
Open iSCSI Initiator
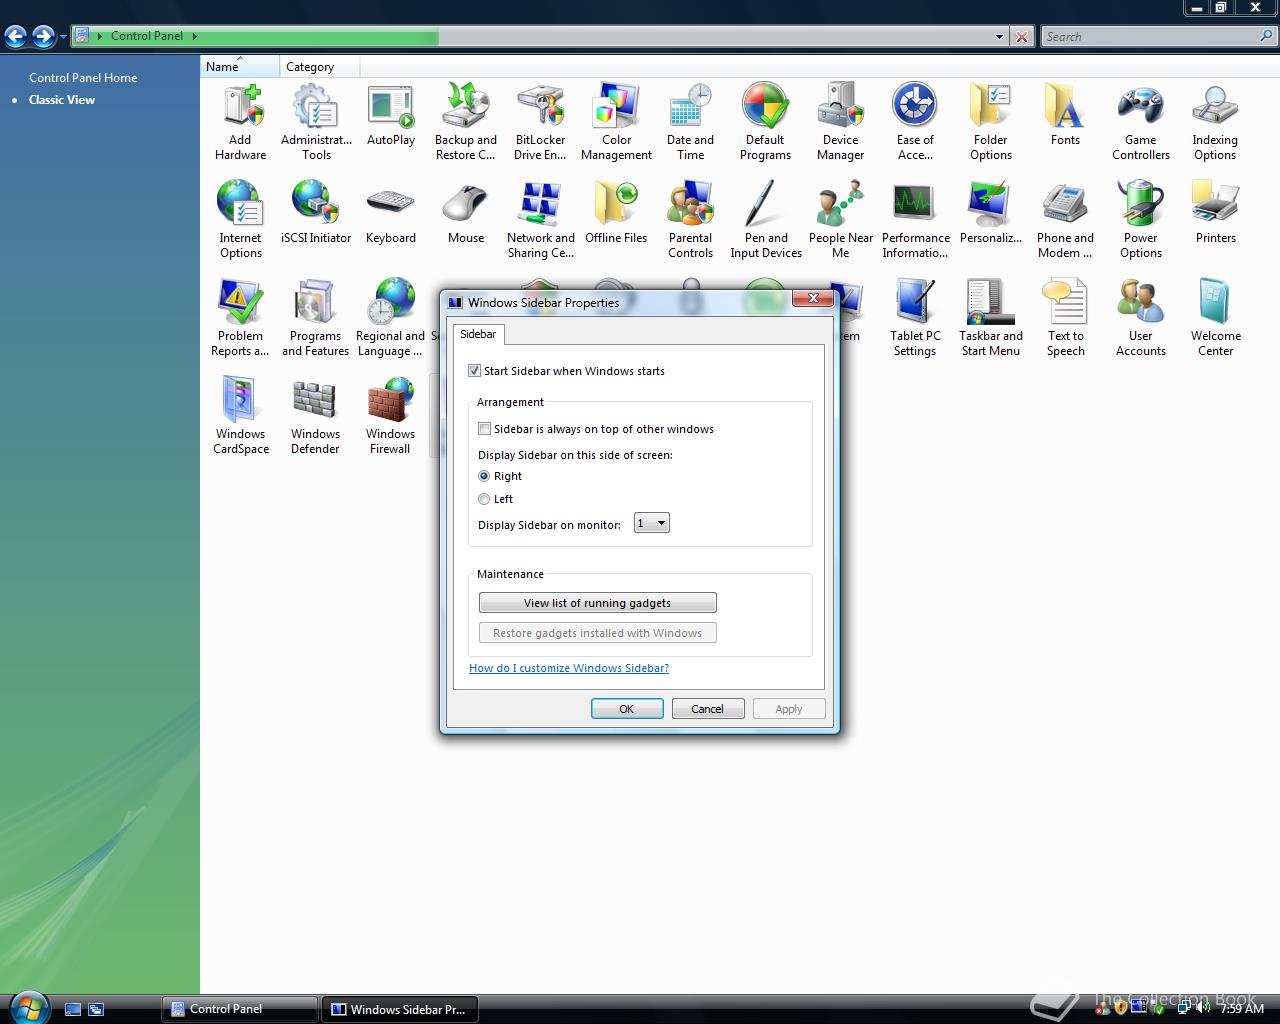pos(316,213)
